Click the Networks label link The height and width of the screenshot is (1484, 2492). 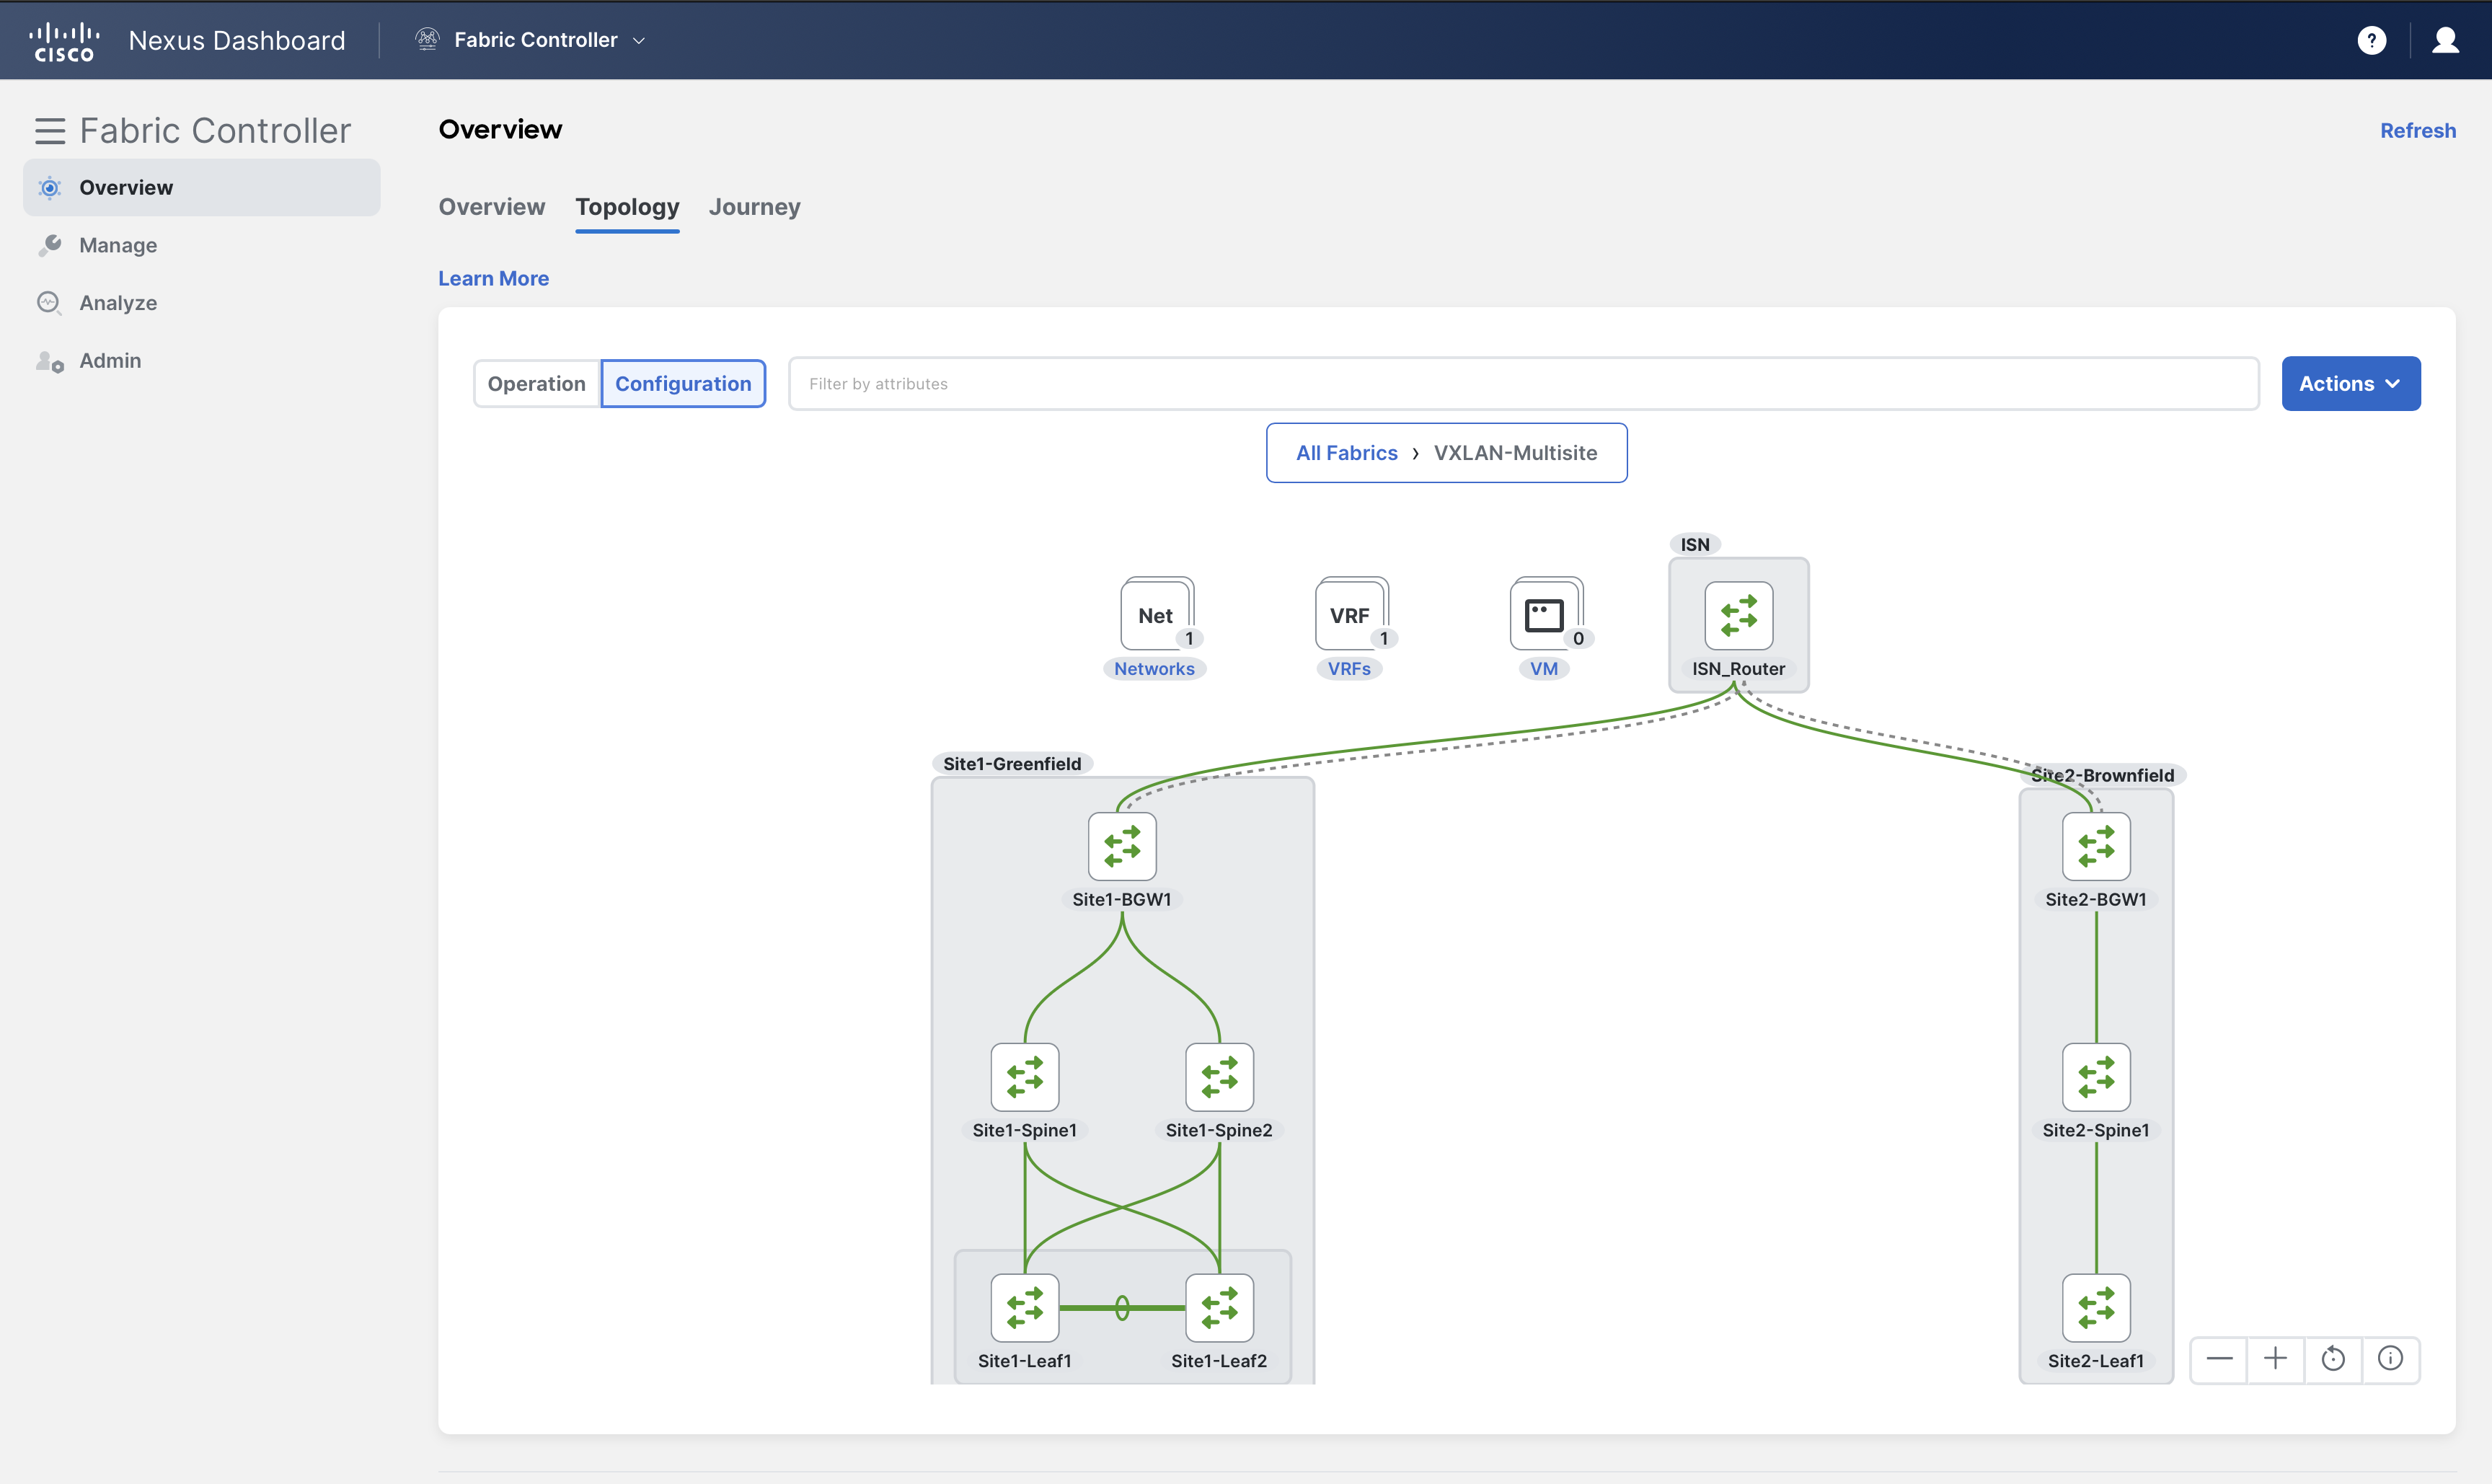pos(1154,668)
